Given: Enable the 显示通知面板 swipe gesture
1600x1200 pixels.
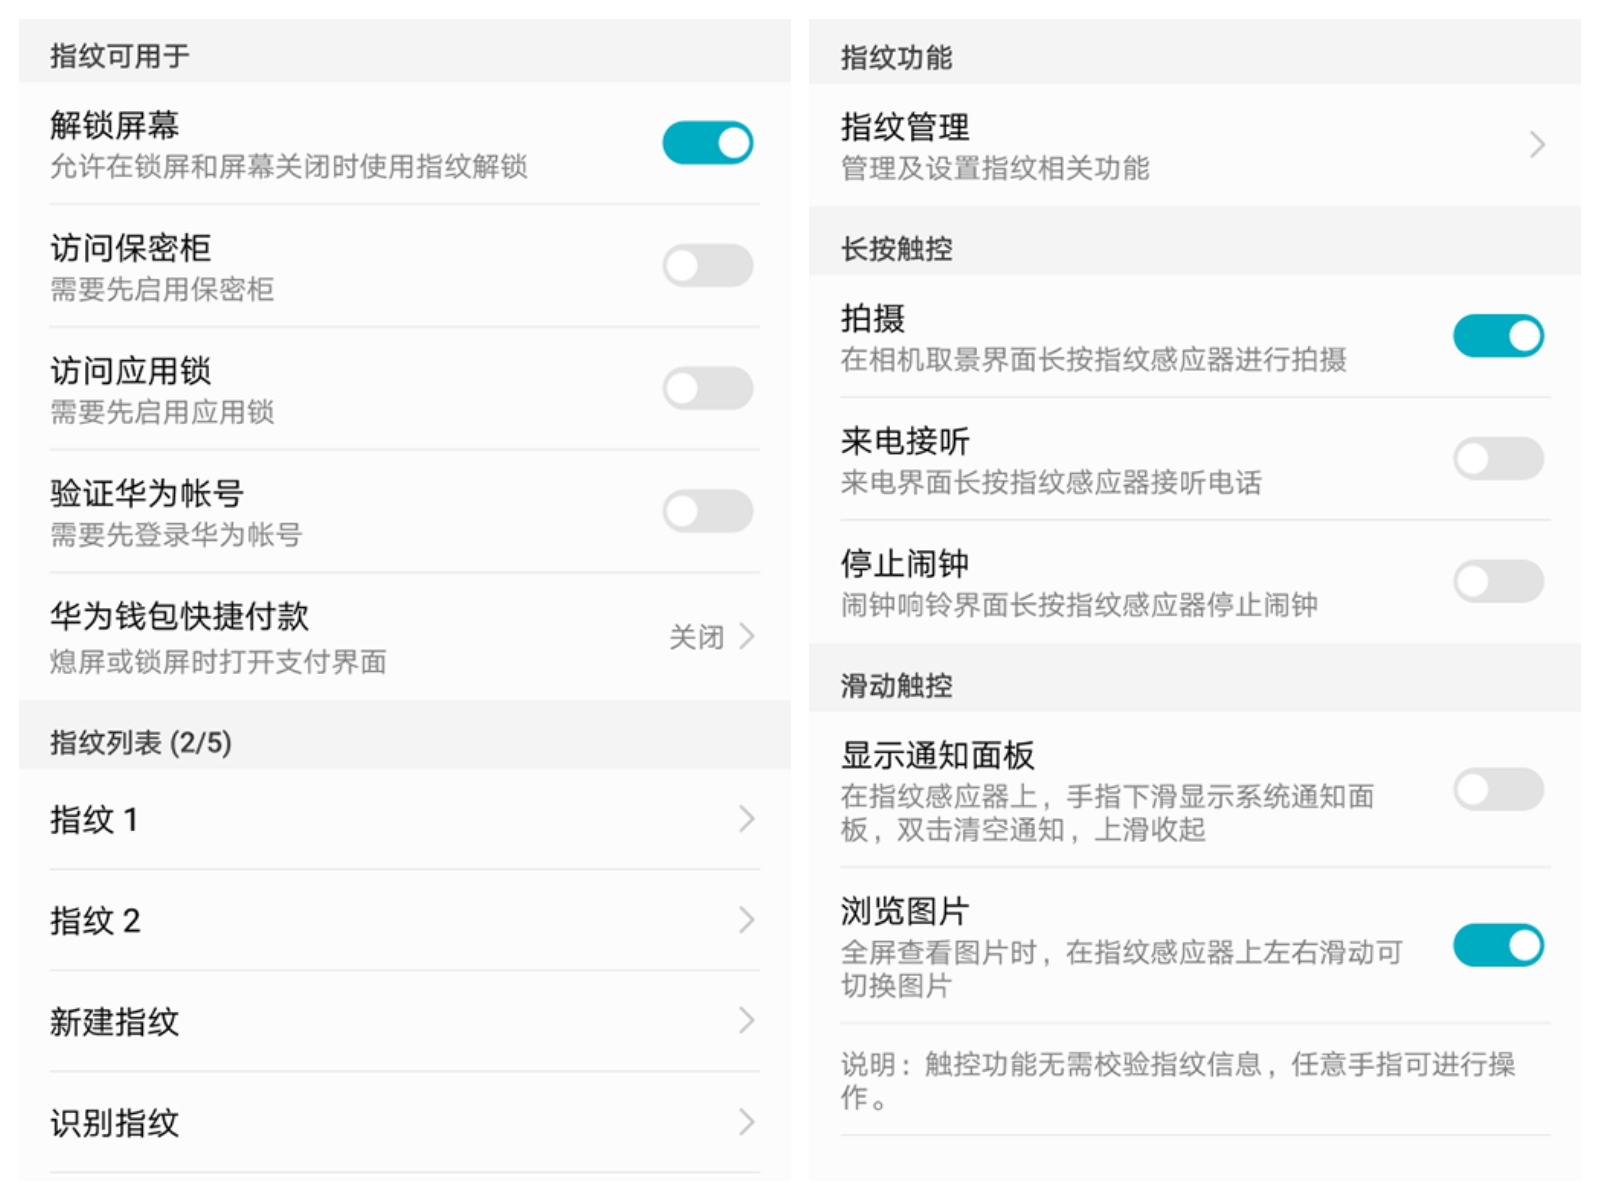Looking at the screenshot, I should (x=1499, y=790).
